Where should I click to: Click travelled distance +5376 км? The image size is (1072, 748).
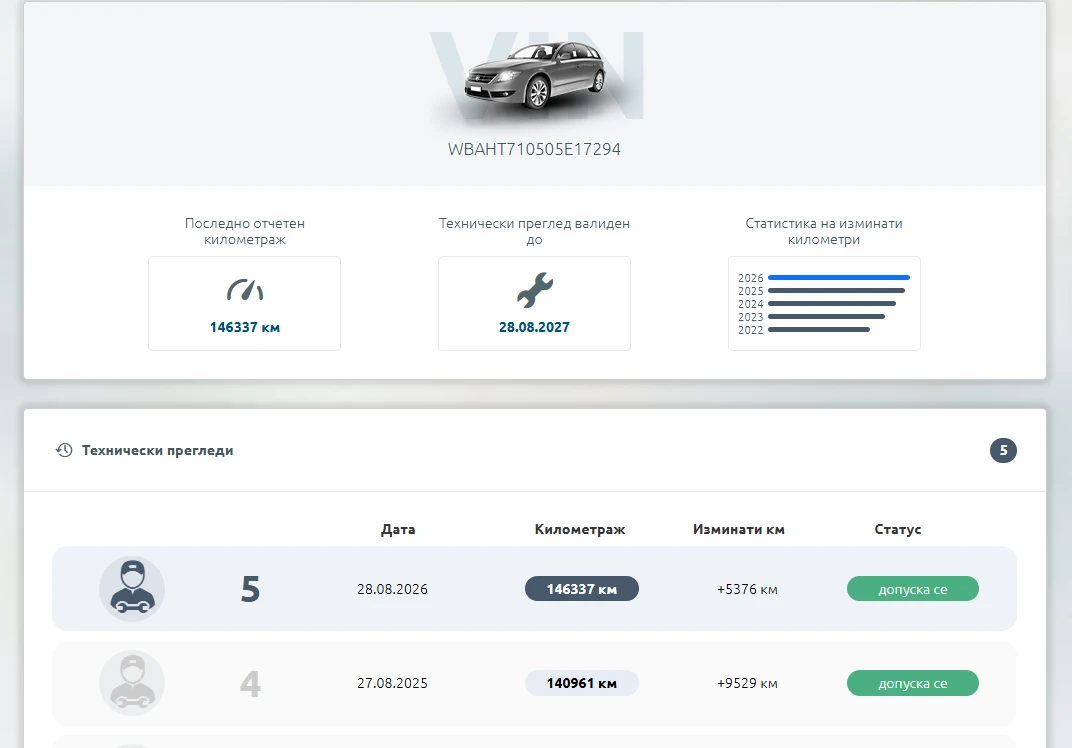click(747, 589)
